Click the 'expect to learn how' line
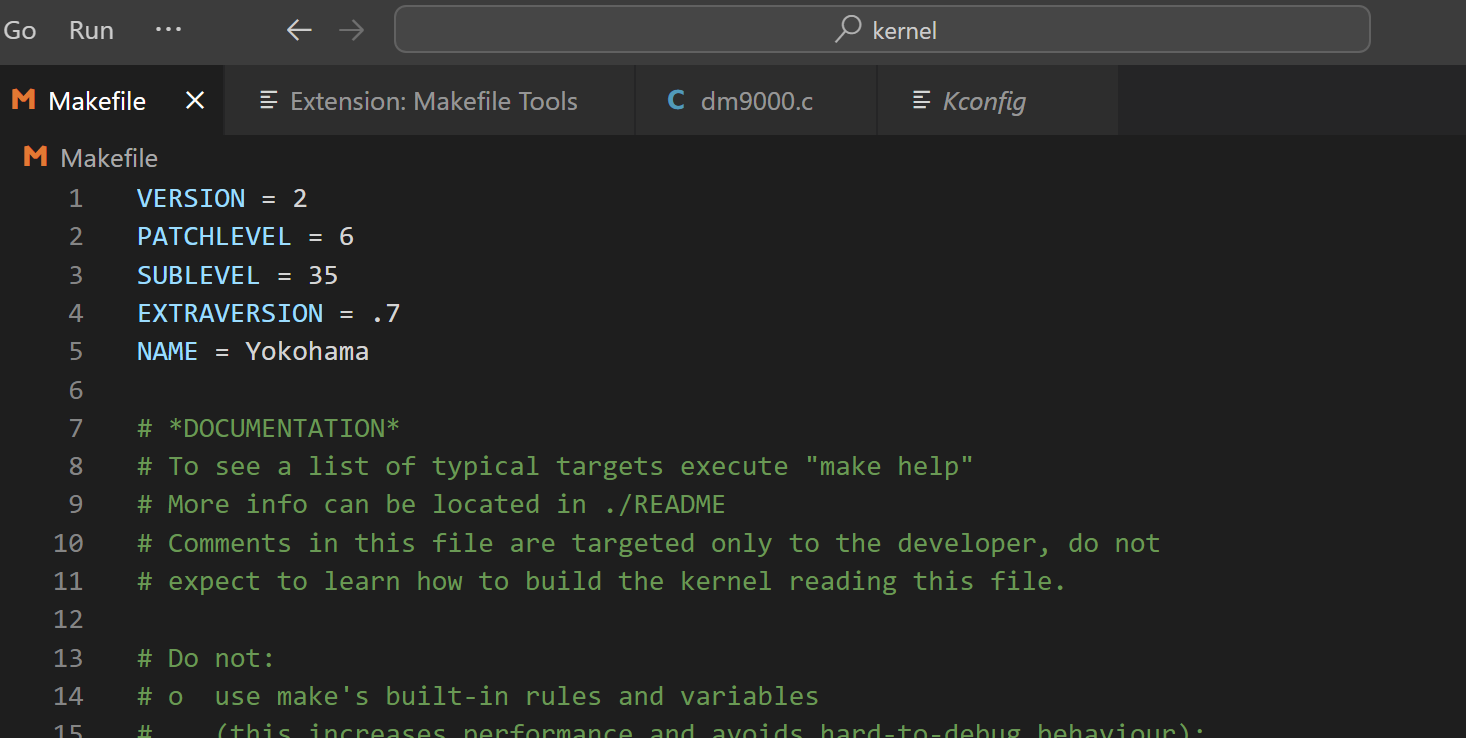This screenshot has width=1466, height=738. (602, 581)
